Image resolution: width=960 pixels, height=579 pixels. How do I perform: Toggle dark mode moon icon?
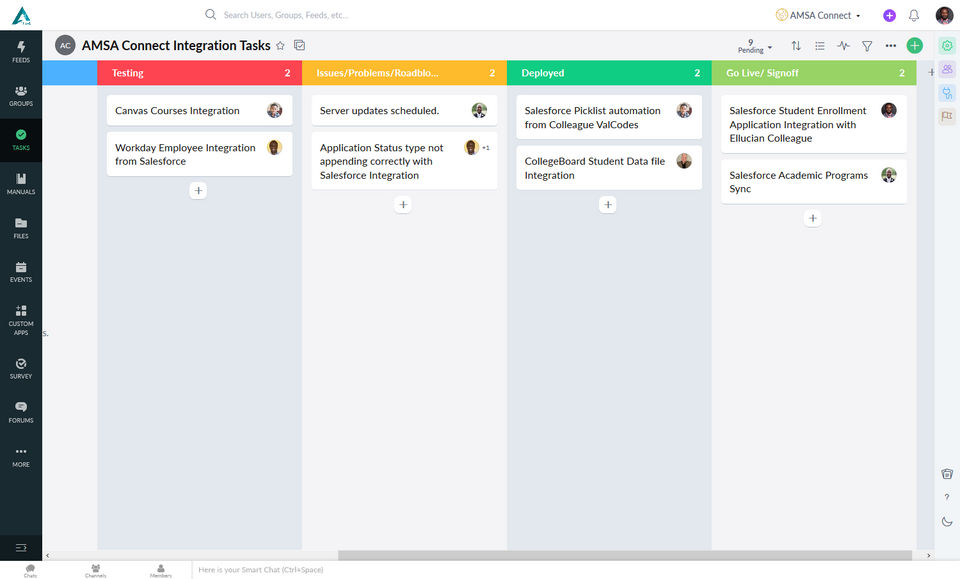tap(947, 521)
